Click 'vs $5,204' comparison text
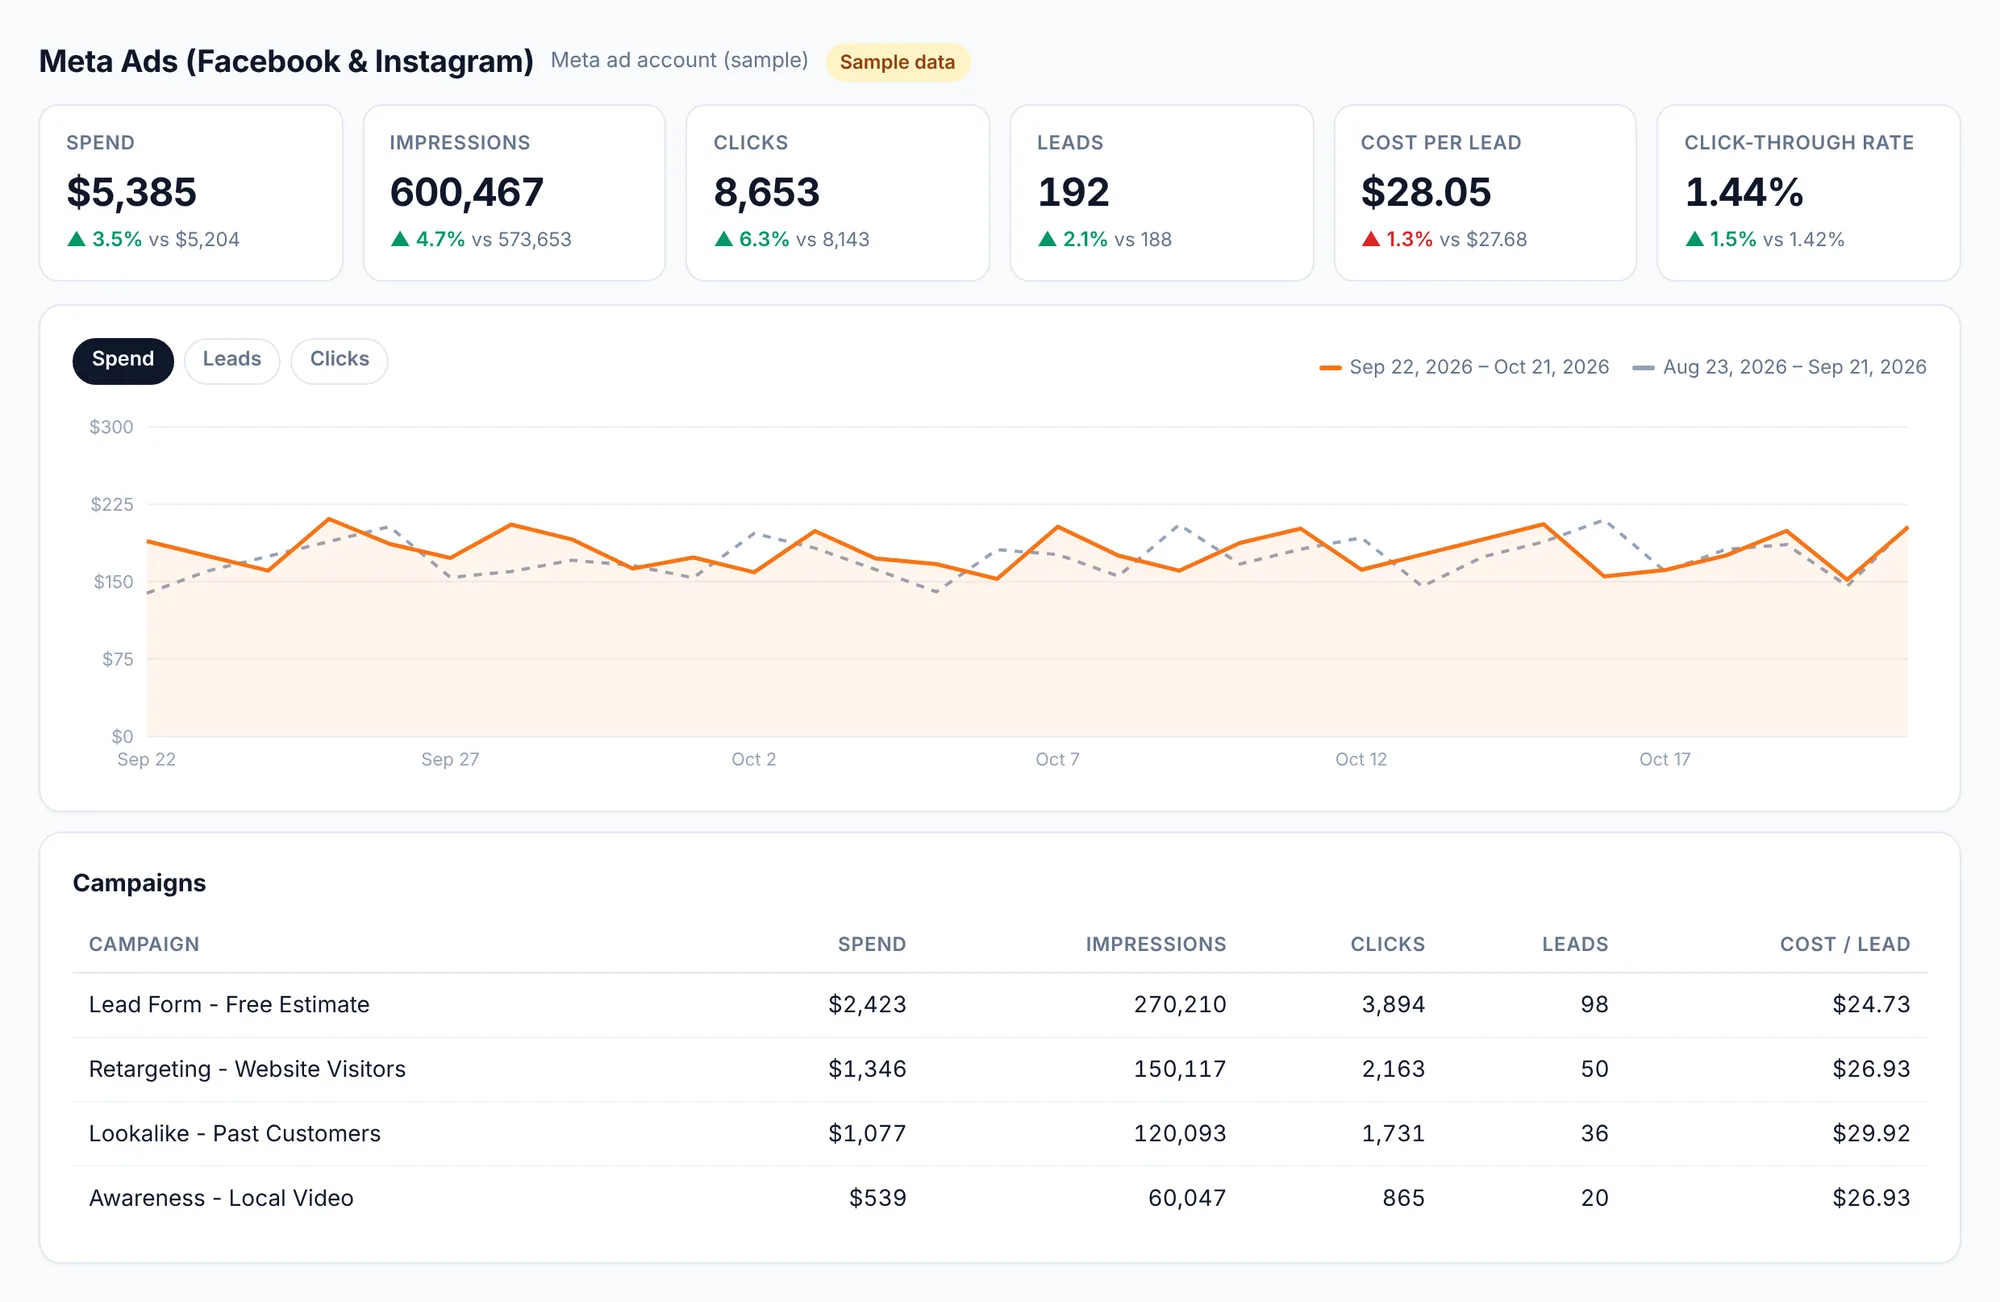Image resolution: width=2000 pixels, height=1302 pixels. coord(194,239)
